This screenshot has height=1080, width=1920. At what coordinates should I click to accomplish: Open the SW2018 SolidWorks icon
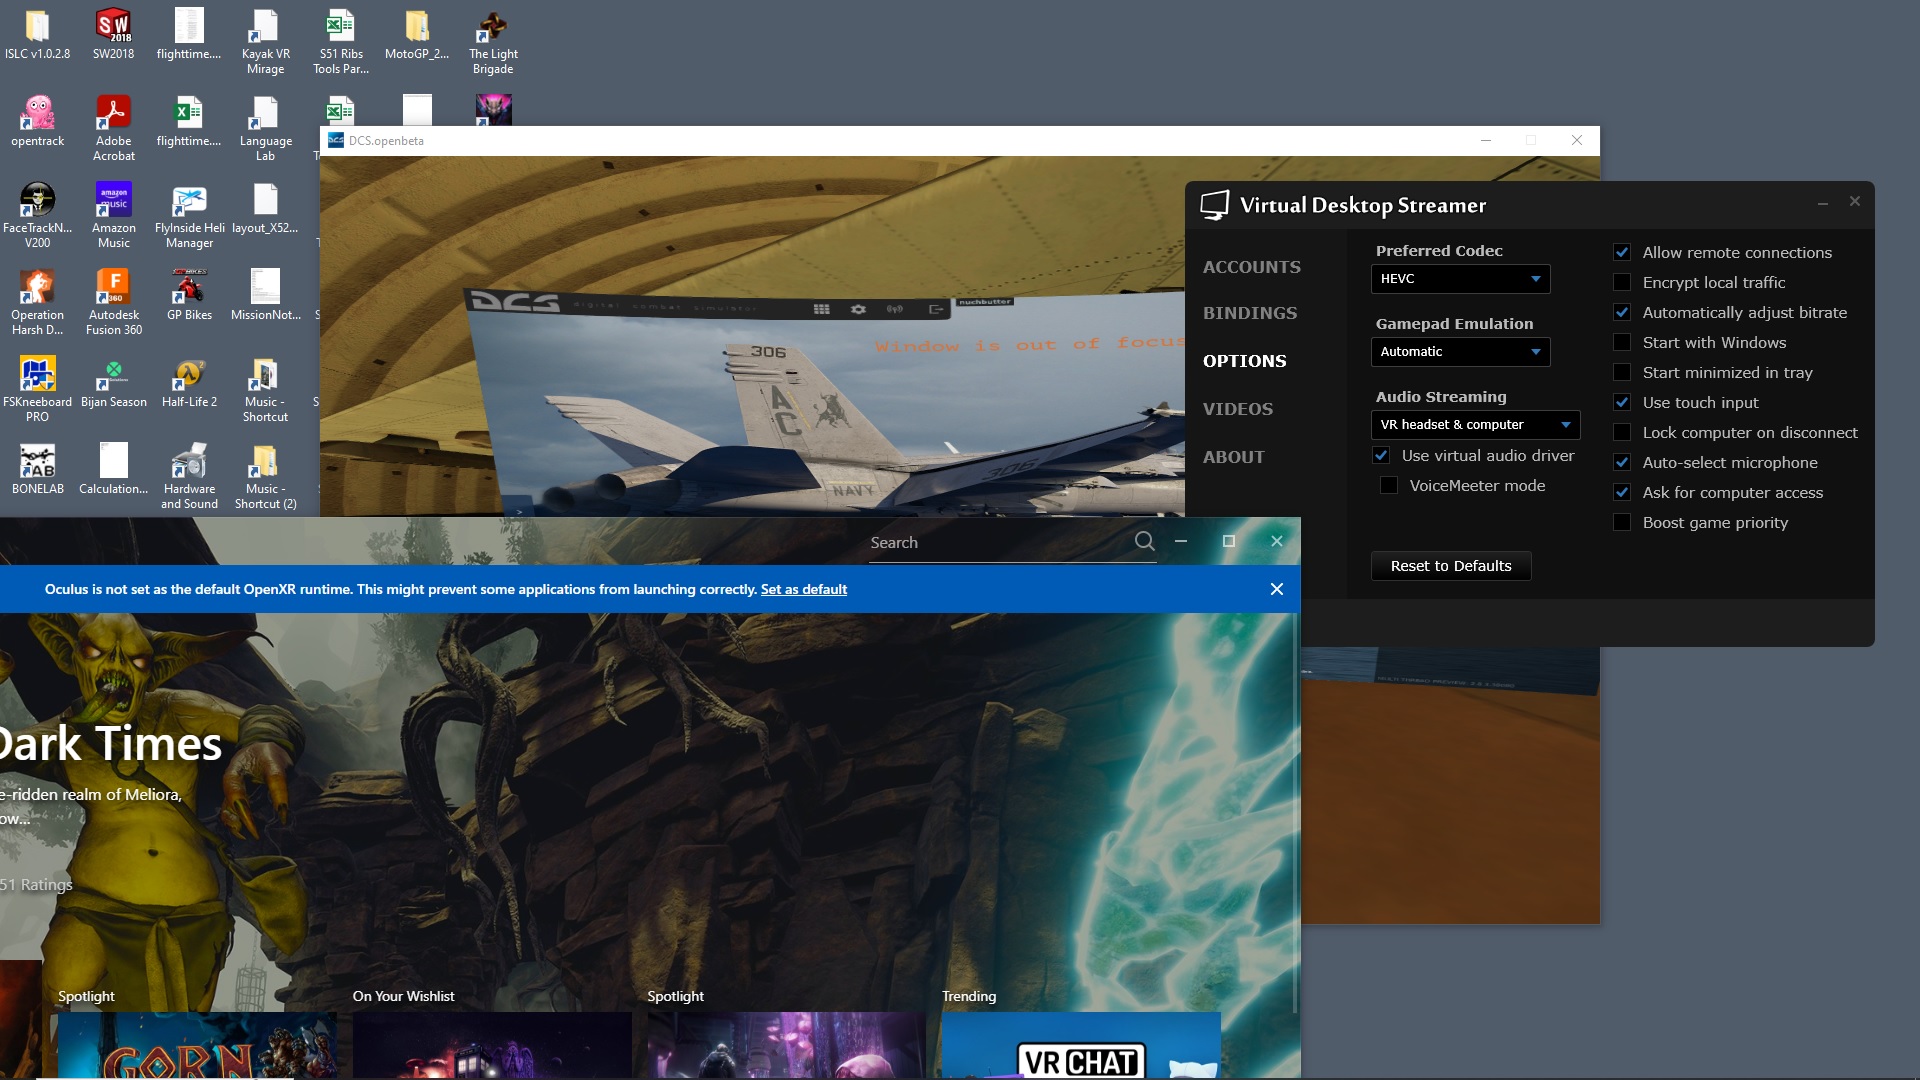tap(113, 33)
